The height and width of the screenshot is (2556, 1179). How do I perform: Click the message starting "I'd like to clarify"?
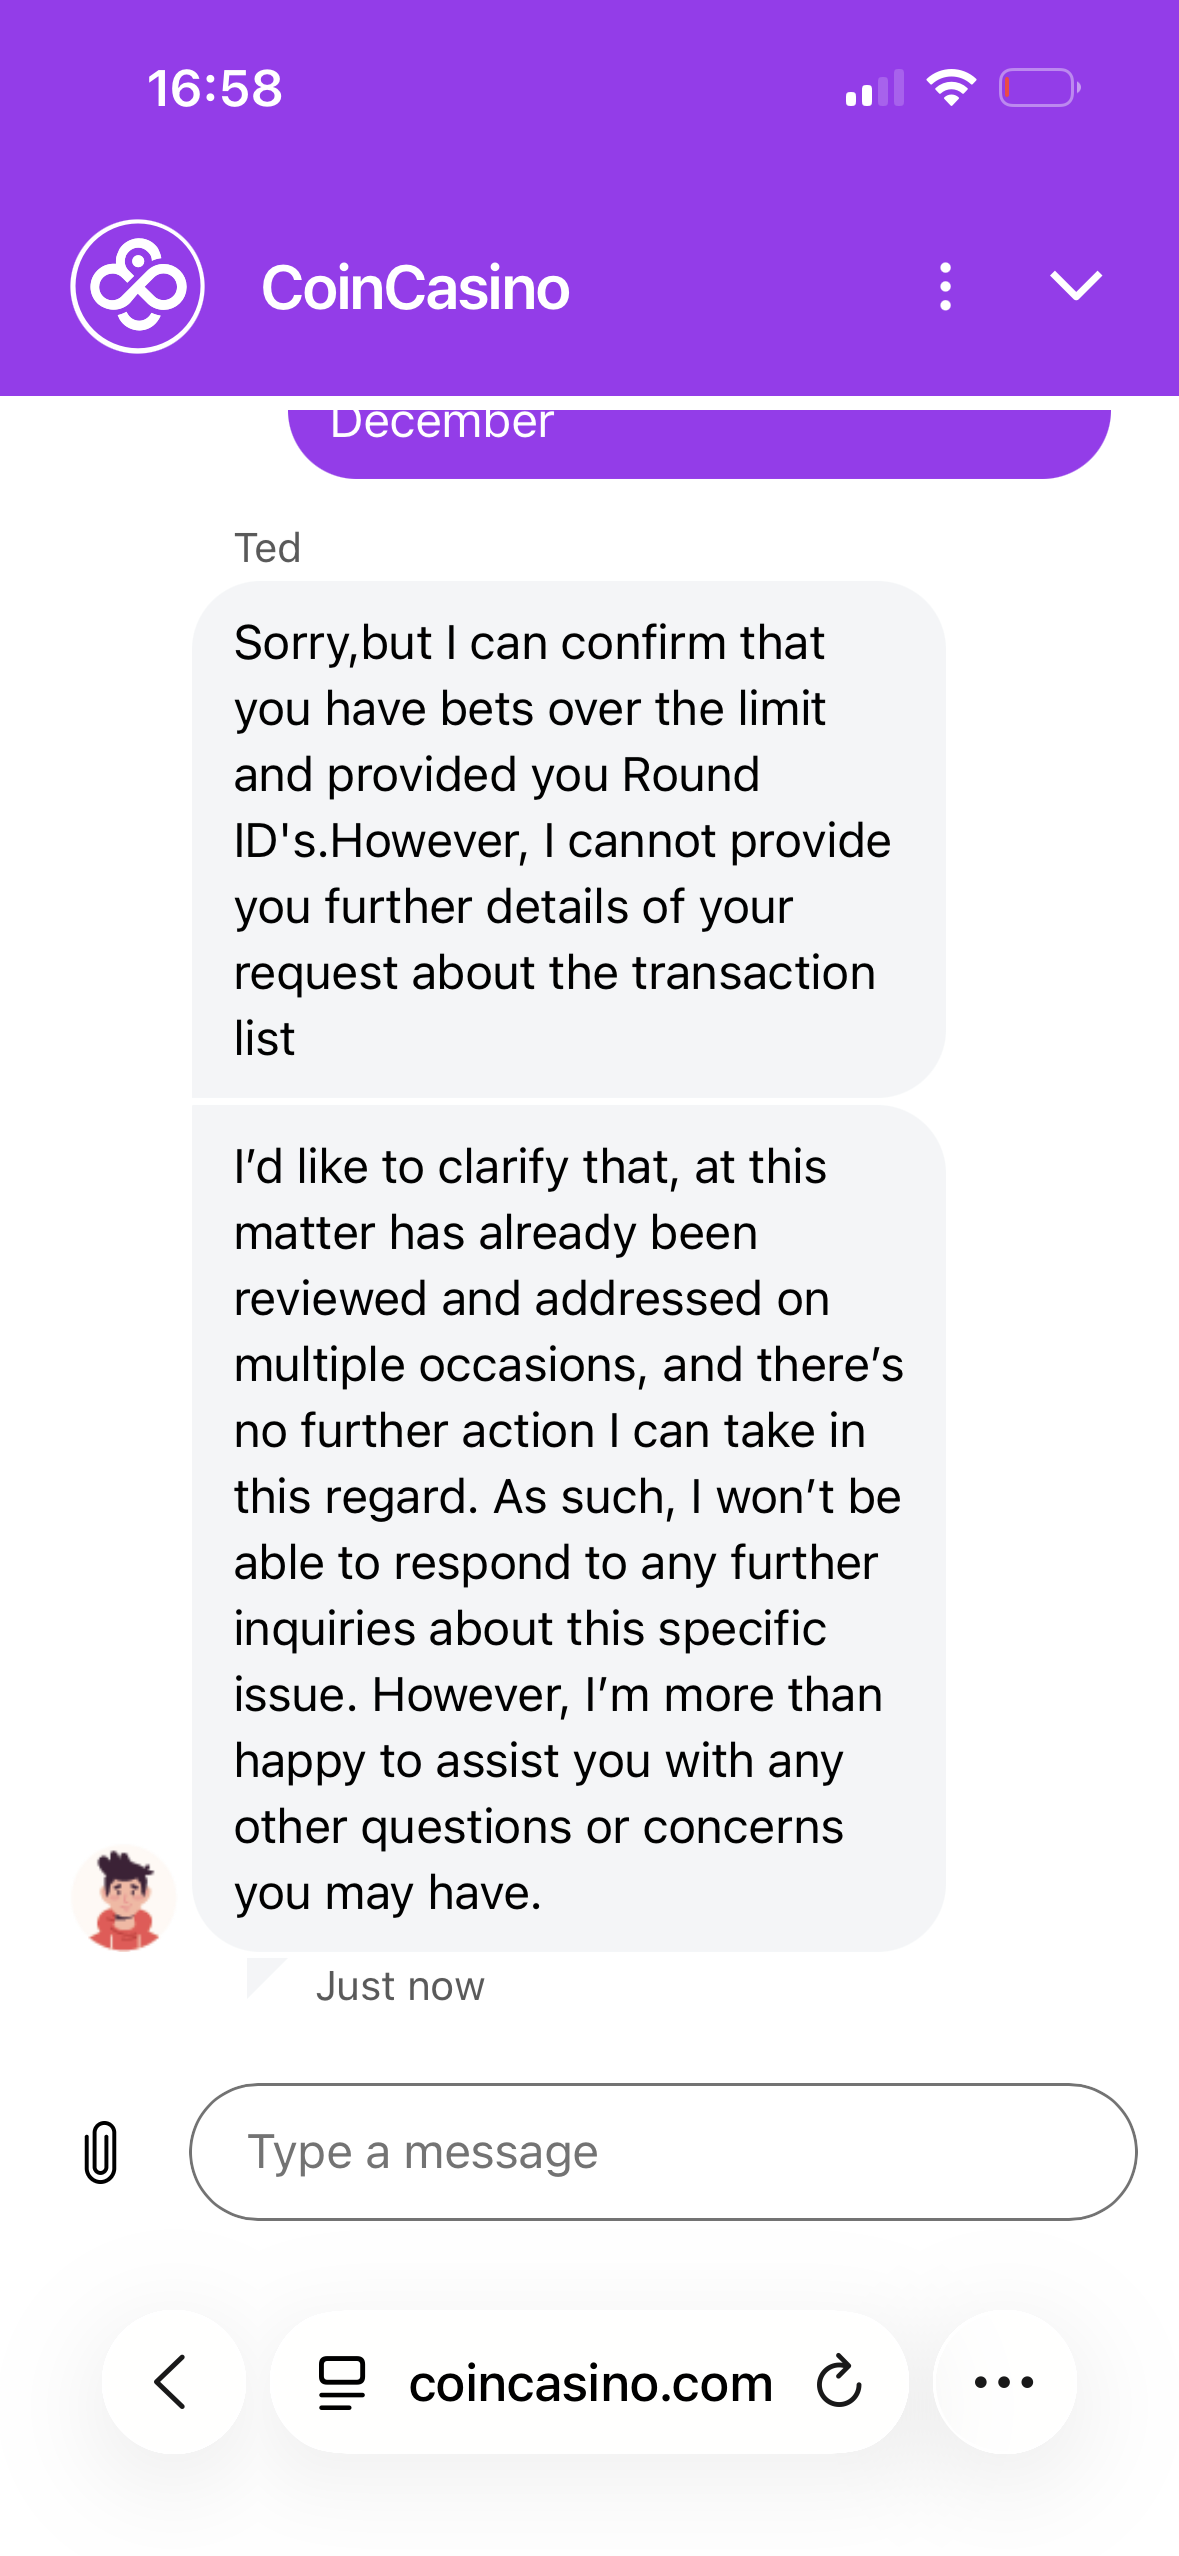click(568, 1528)
